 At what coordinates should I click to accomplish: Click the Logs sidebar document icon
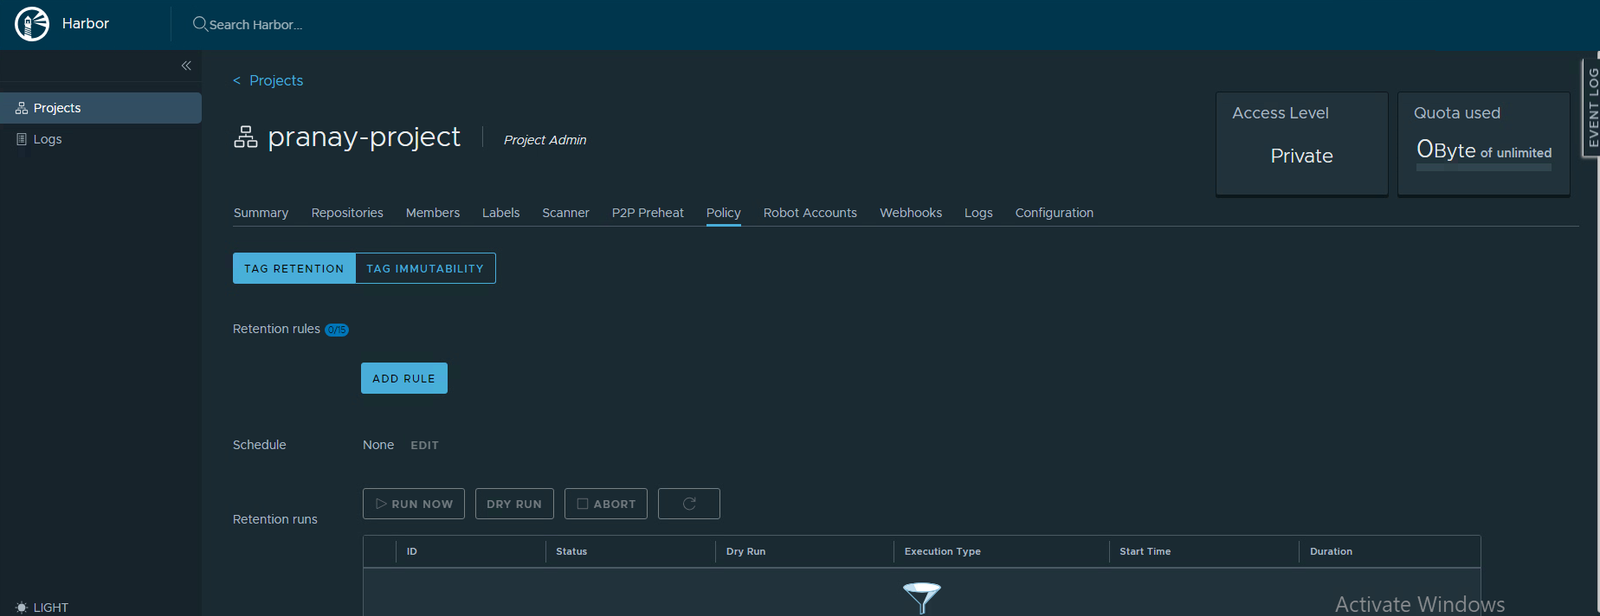[21, 139]
